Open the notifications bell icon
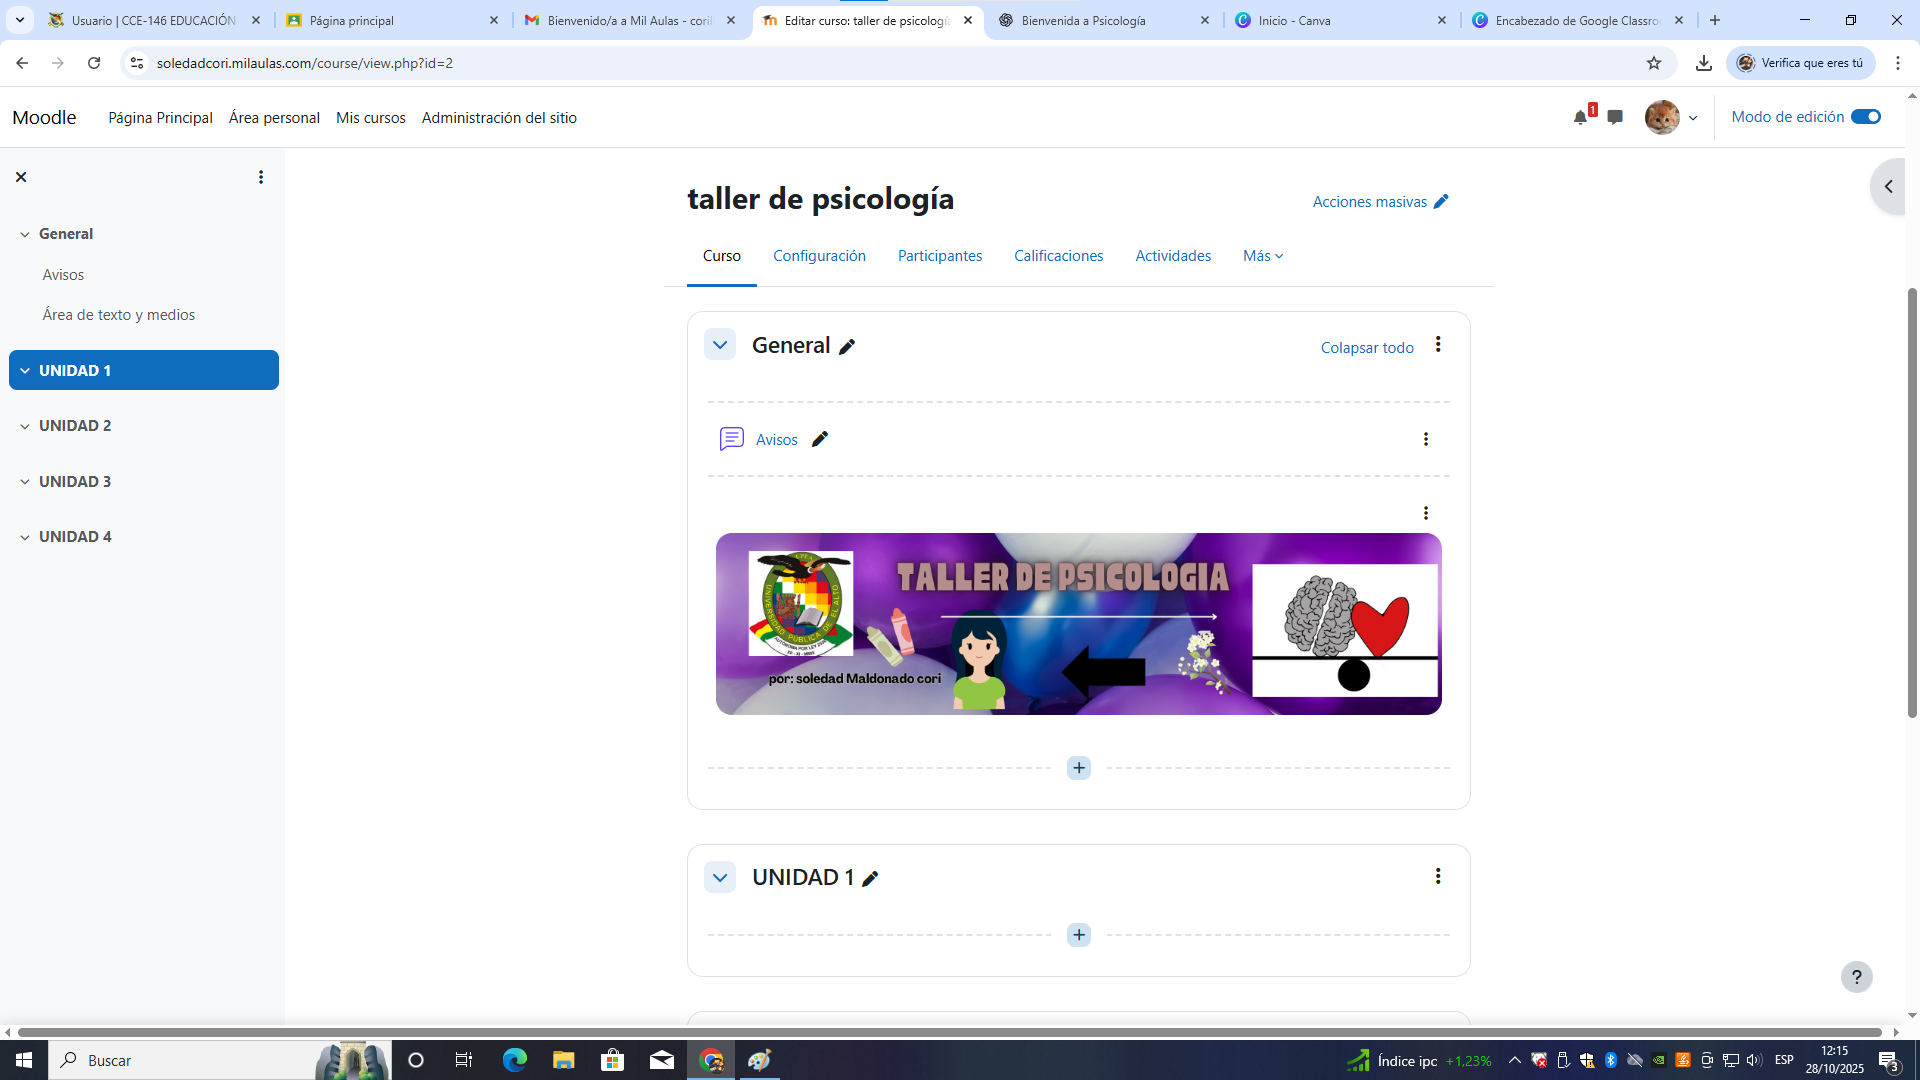Viewport: 1920px width, 1080px height. click(1580, 117)
